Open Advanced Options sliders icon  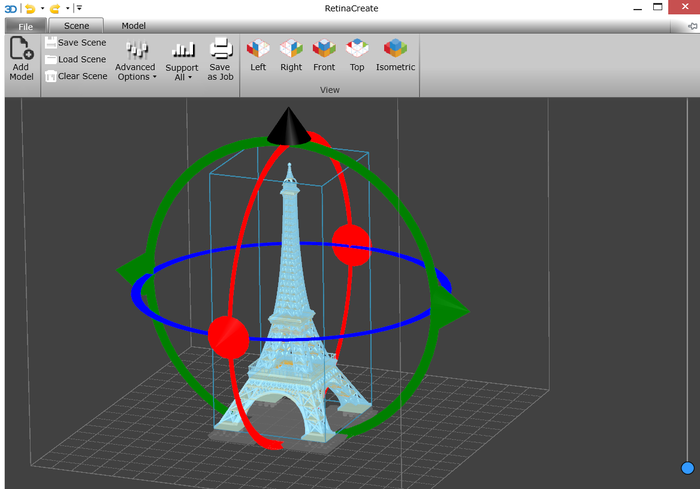tap(137, 49)
